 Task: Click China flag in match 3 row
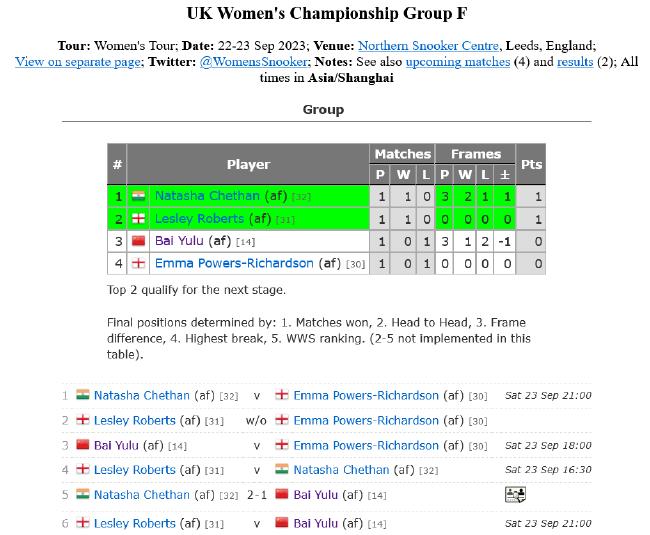click(83, 445)
